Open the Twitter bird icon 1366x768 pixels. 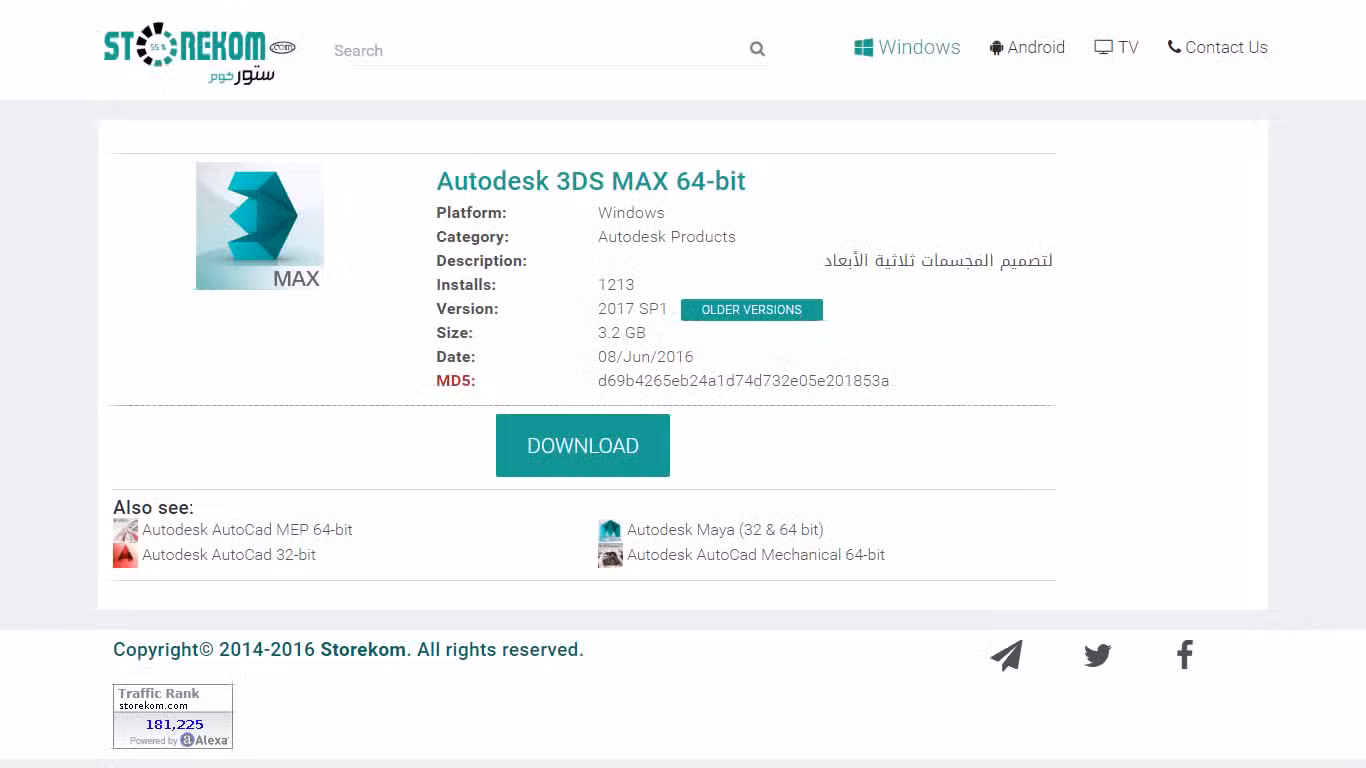click(1097, 655)
